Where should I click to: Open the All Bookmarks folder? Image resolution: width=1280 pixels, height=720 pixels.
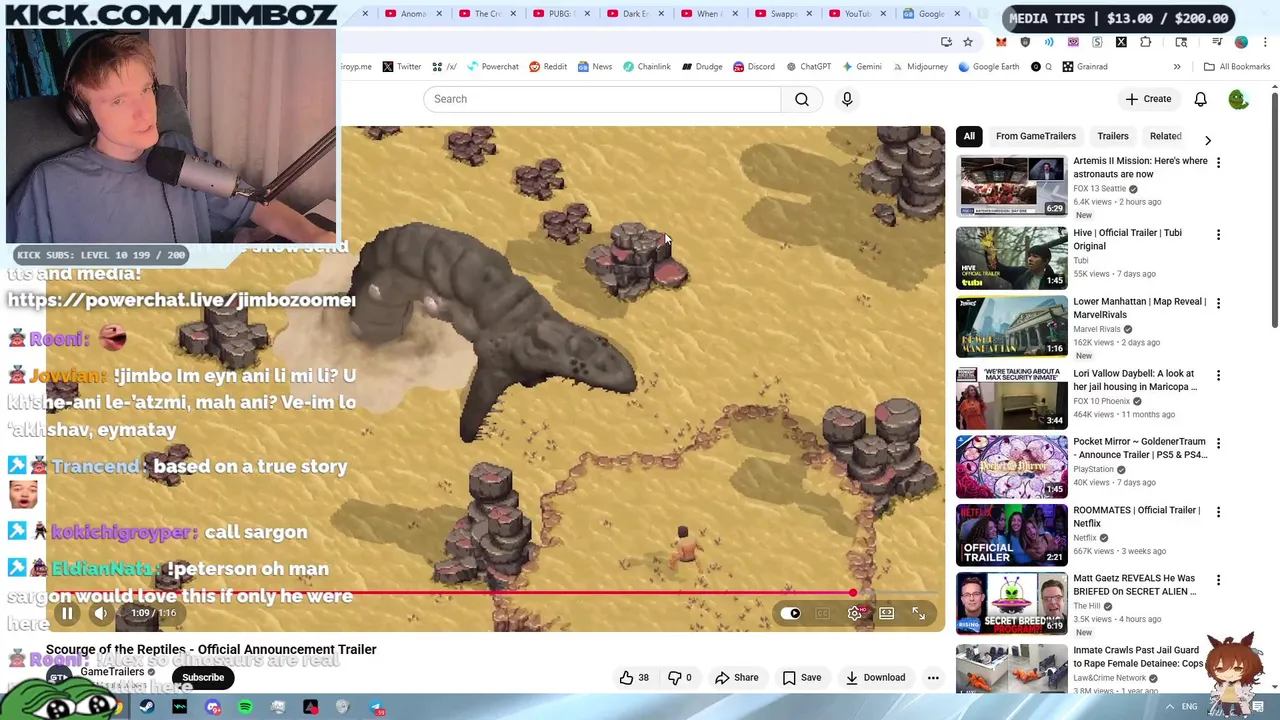pos(1237,67)
